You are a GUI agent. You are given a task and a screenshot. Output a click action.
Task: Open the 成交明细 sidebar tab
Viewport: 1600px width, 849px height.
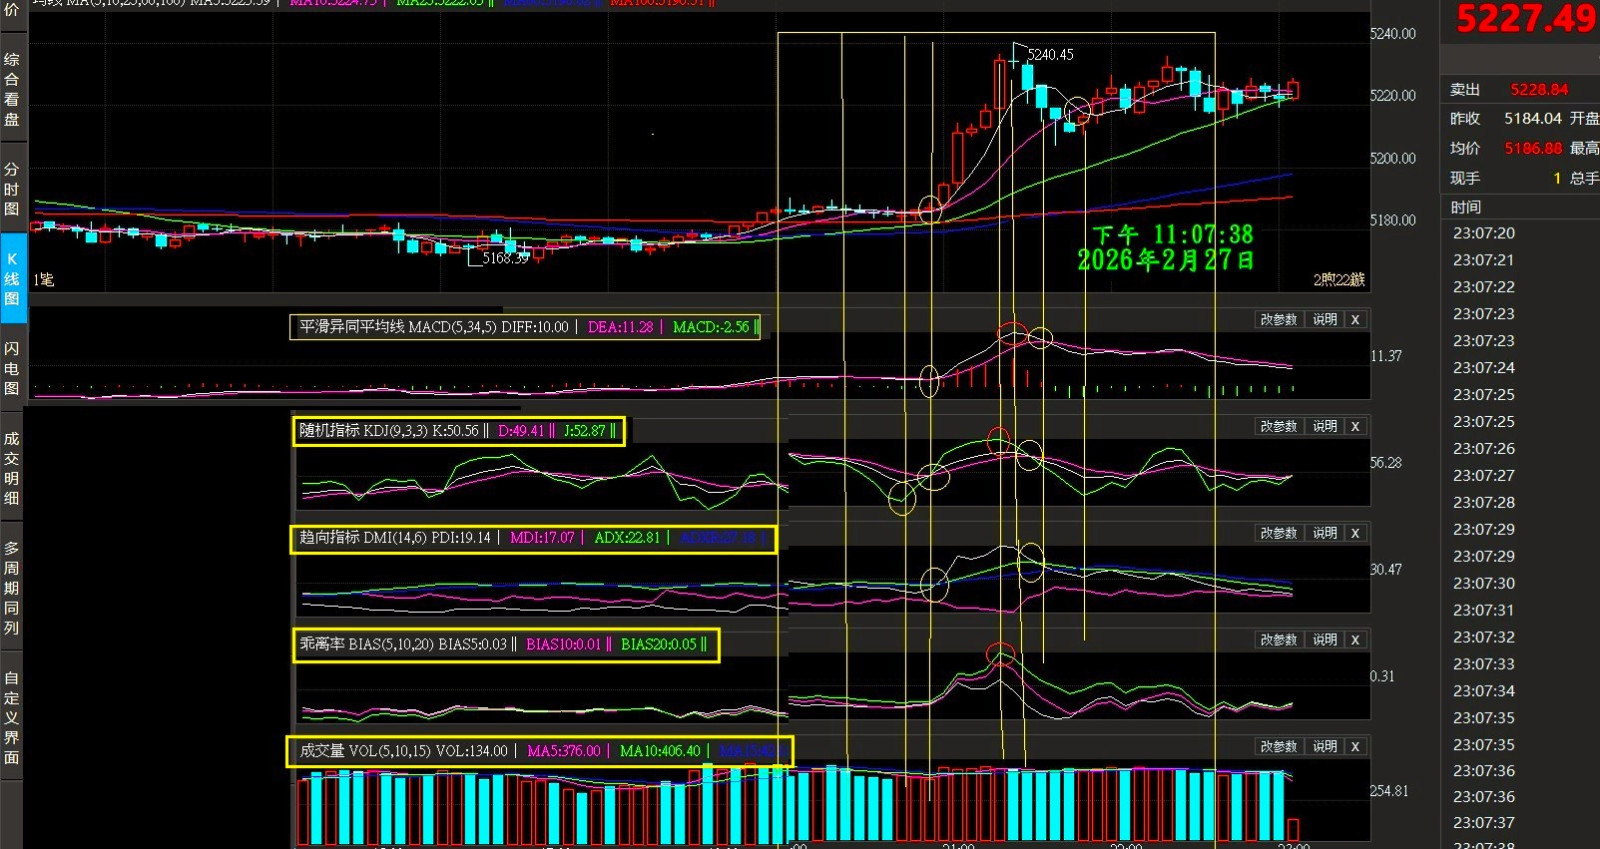tap(12, 468)
